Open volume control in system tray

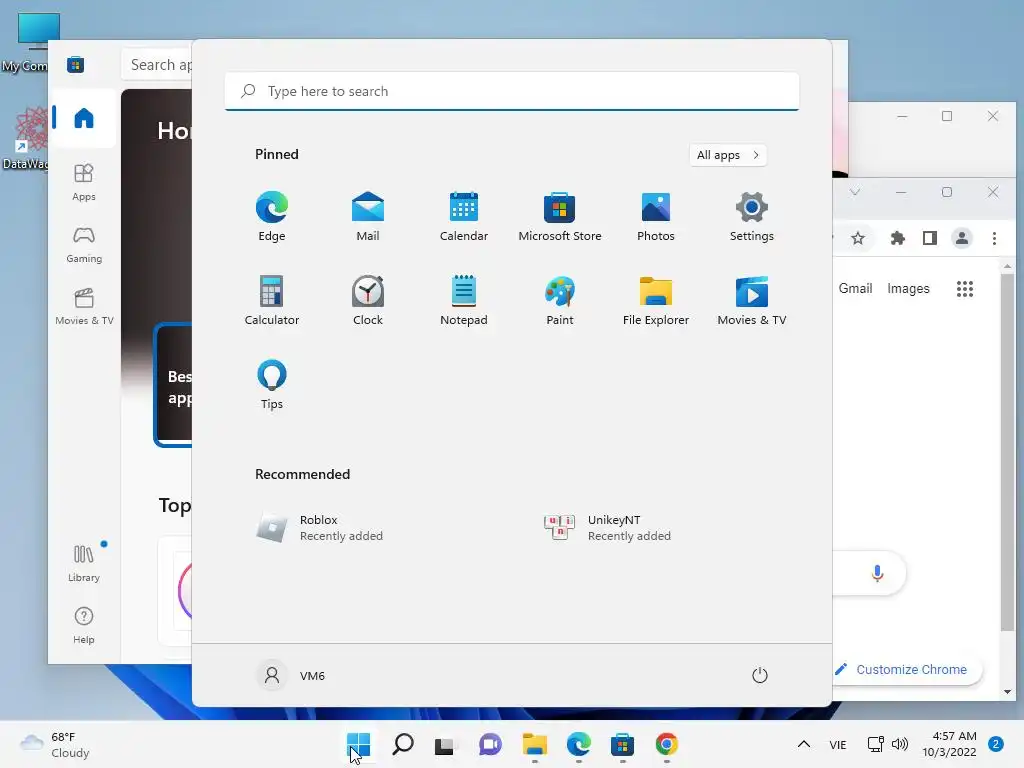click(x=900, y=744)
